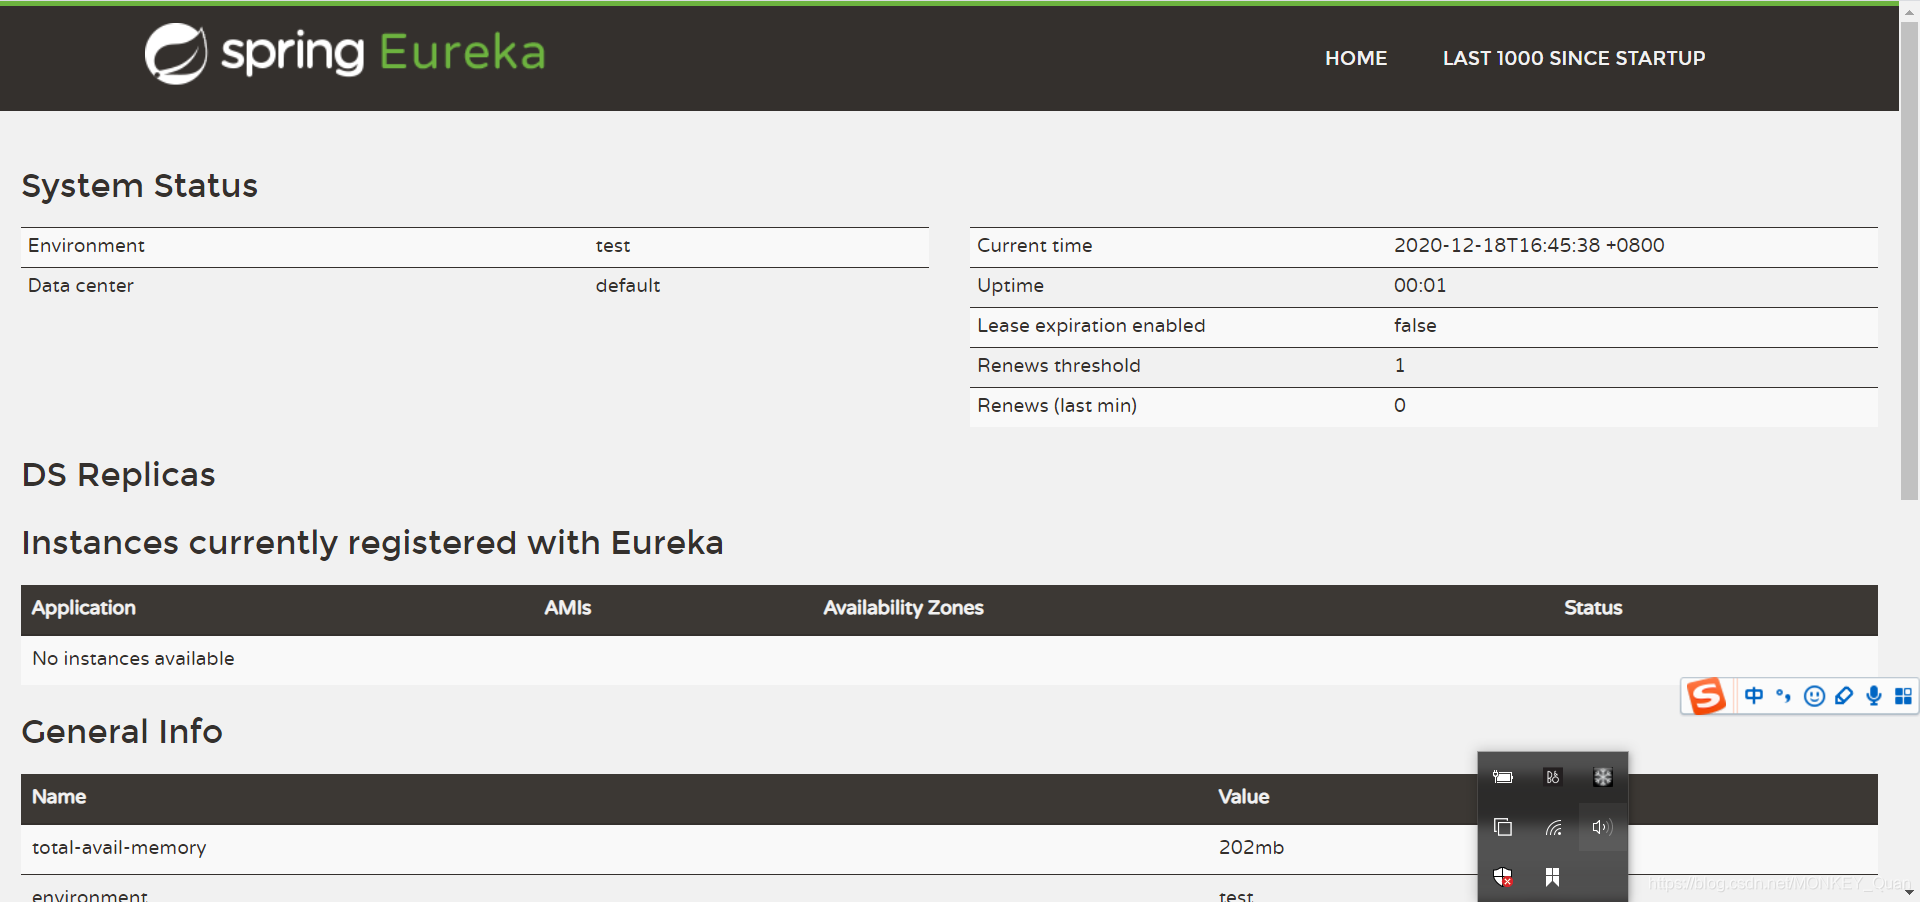Toggle punctuation mode on Sogou bar
Screen dimensions: 1920x902
(1783, 696)
